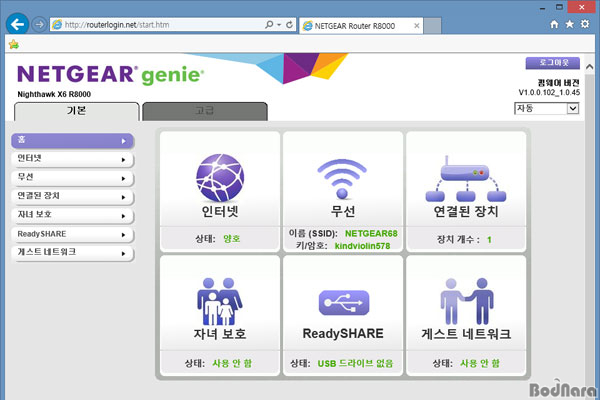Click the 자녀 보호 status 사용 안 함
This screenshot has height=400, width=600.
point(232,363)
